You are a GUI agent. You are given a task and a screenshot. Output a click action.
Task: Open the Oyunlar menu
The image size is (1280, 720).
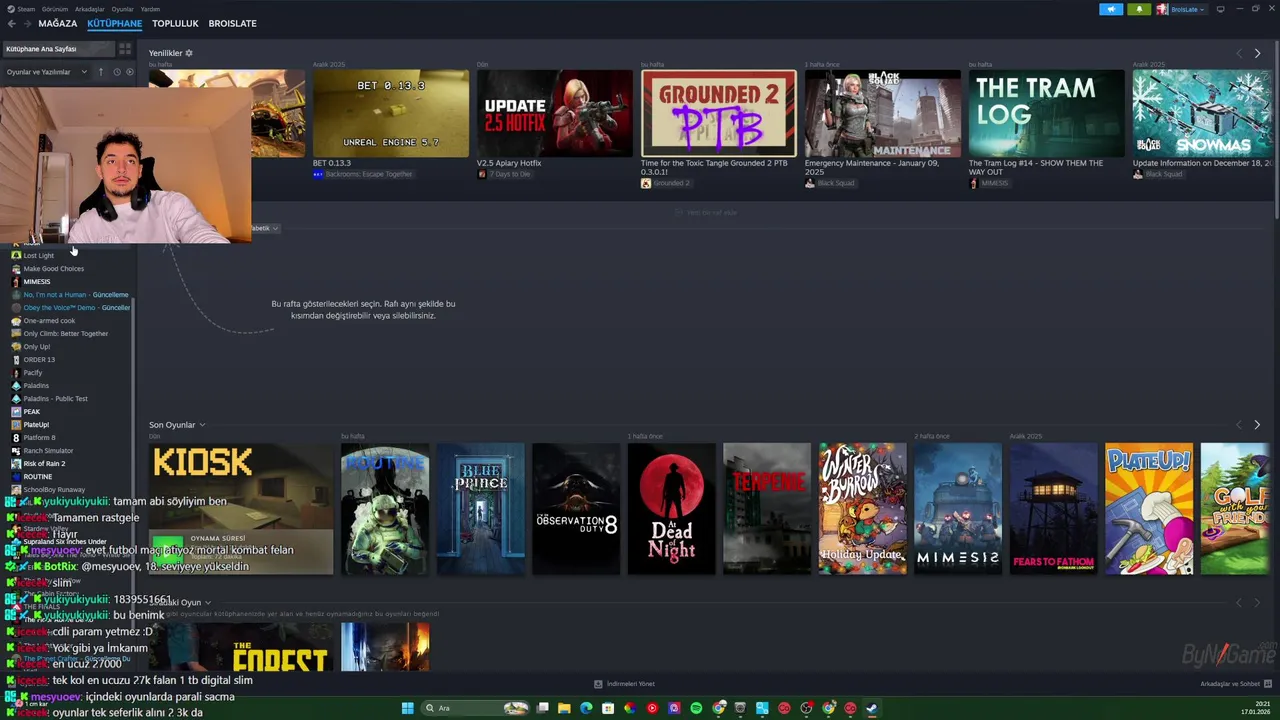point(122,9)
